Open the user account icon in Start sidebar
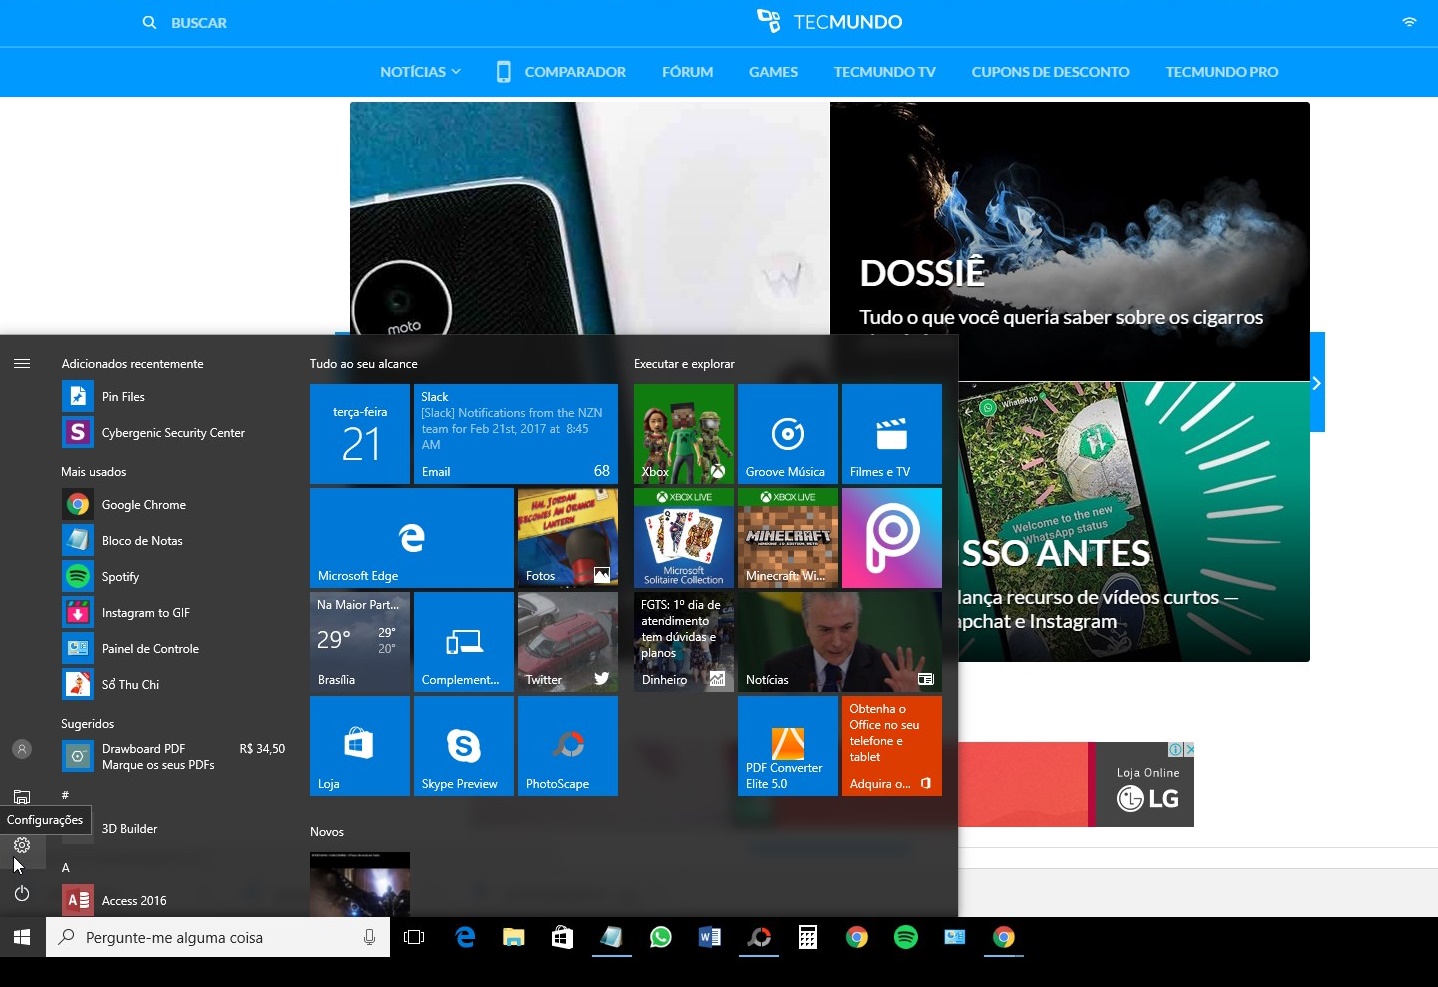 tap(22, 749)
